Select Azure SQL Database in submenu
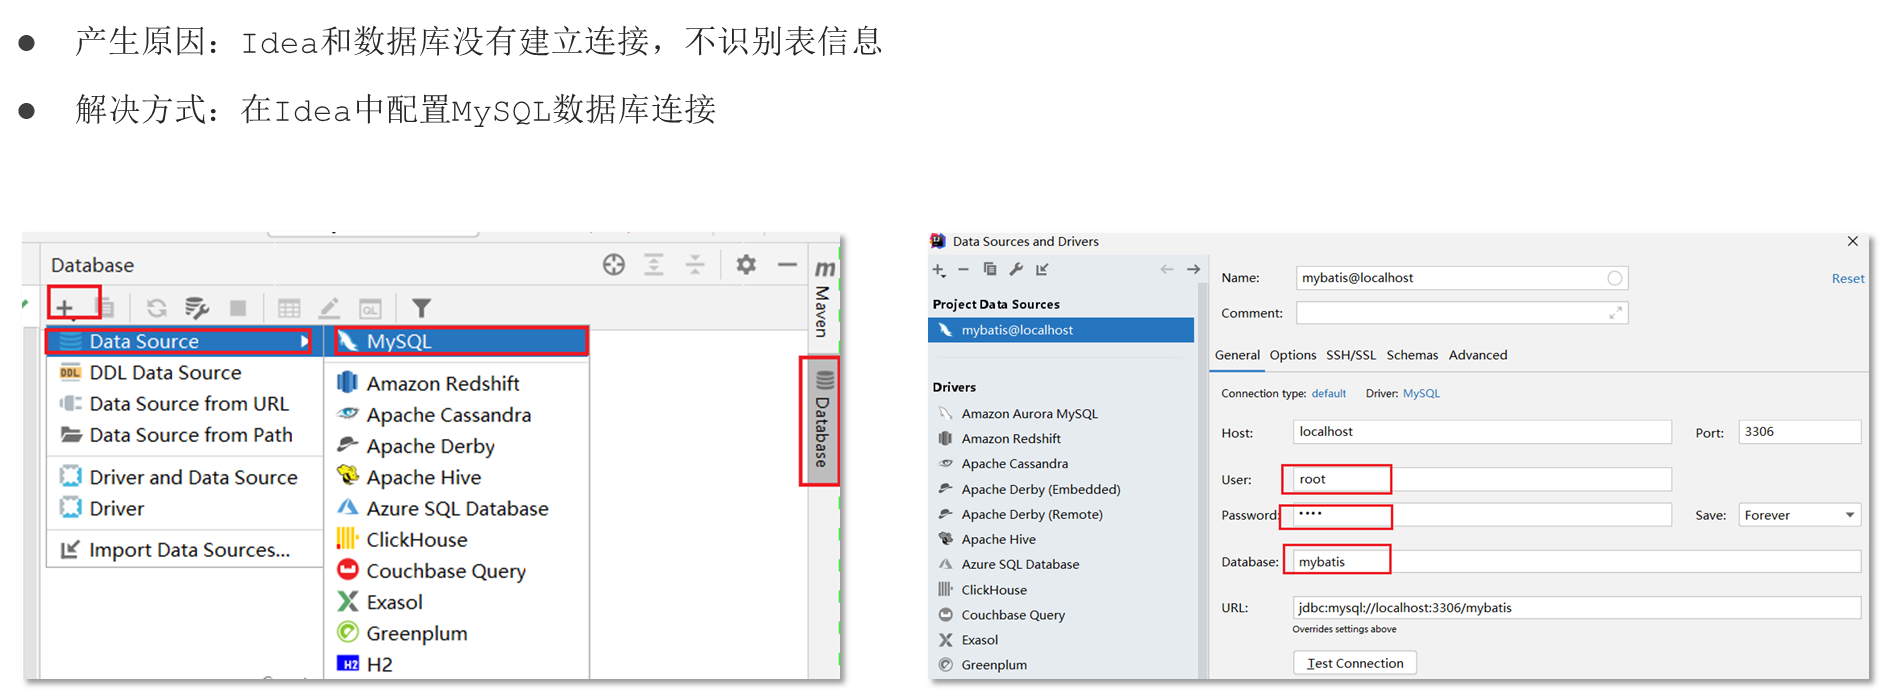Screen dimensions: 1882x692 pos(458,509)
